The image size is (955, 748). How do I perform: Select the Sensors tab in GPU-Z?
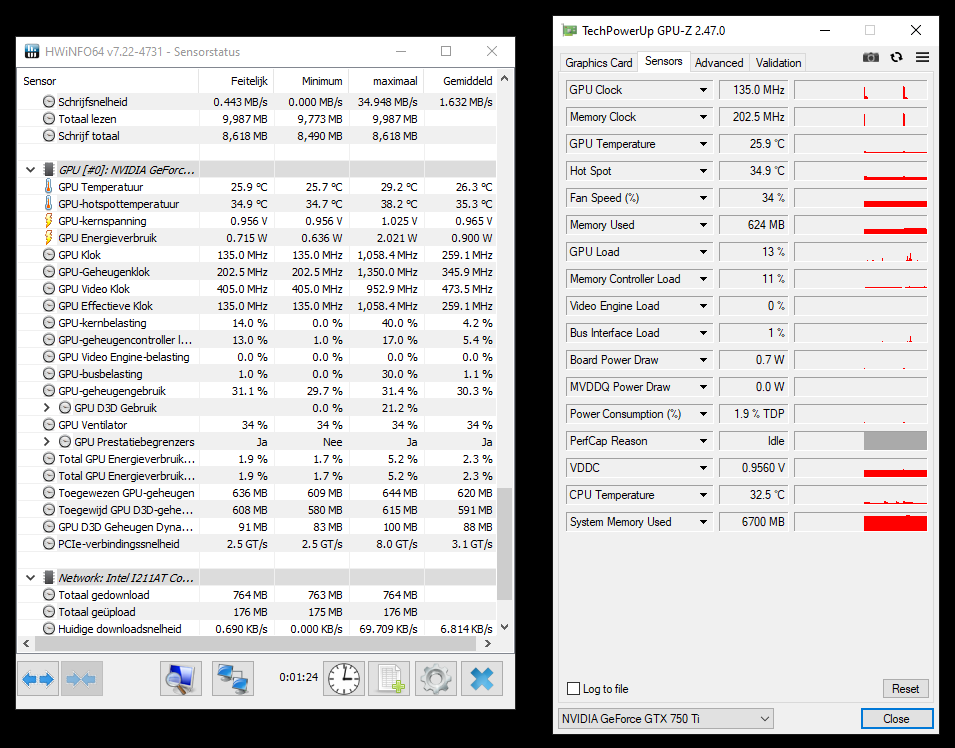(663, 61)
